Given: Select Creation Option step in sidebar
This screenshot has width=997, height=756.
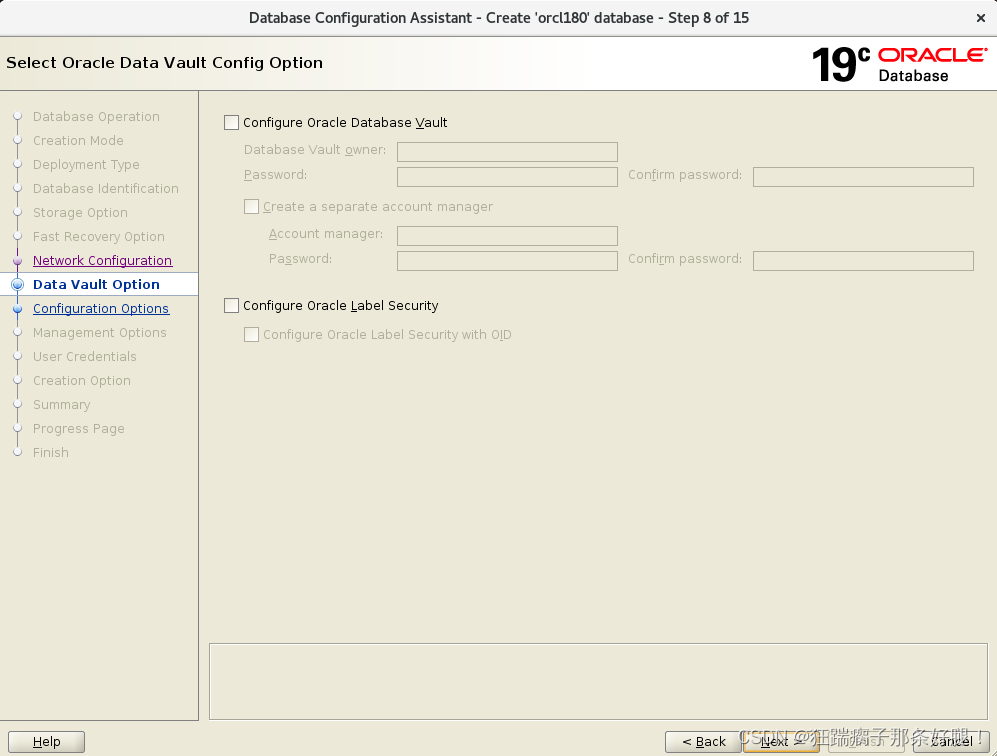Looking at the screenshot, I should 81,381.
